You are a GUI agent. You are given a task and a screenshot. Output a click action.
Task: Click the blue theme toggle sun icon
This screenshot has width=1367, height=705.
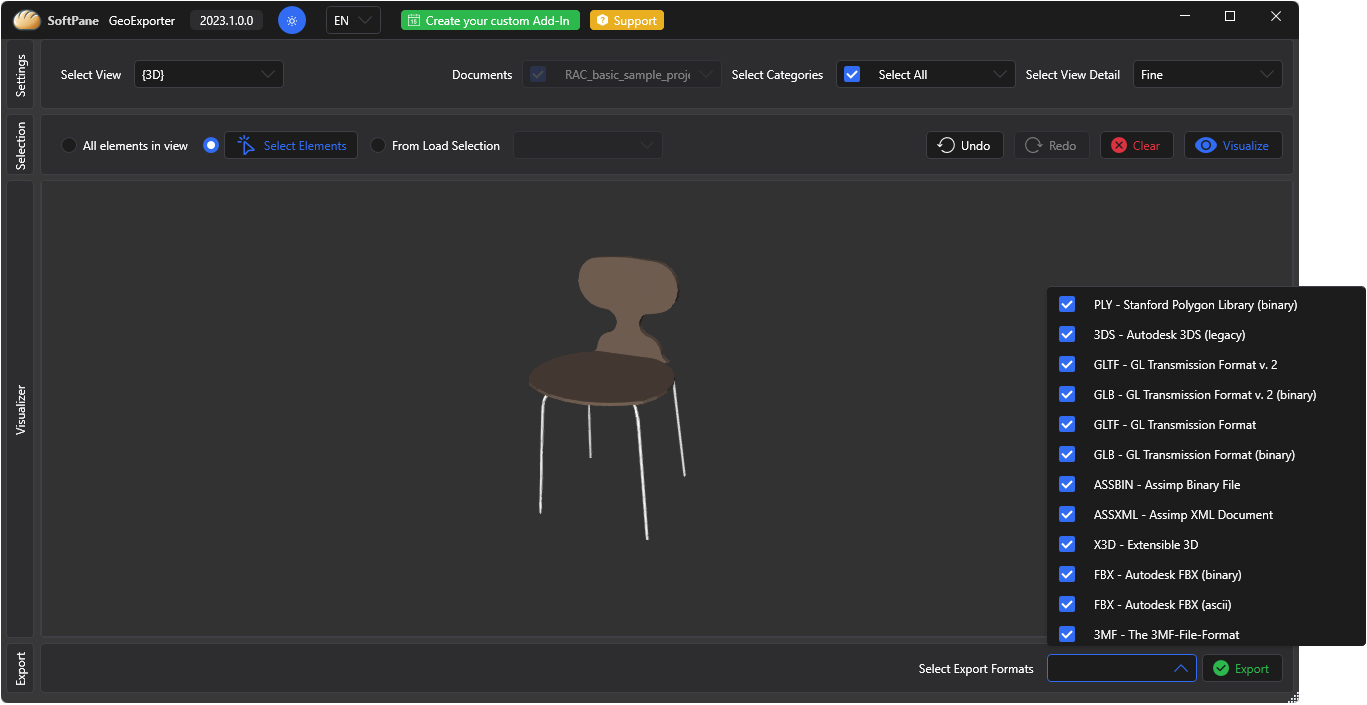292,20
